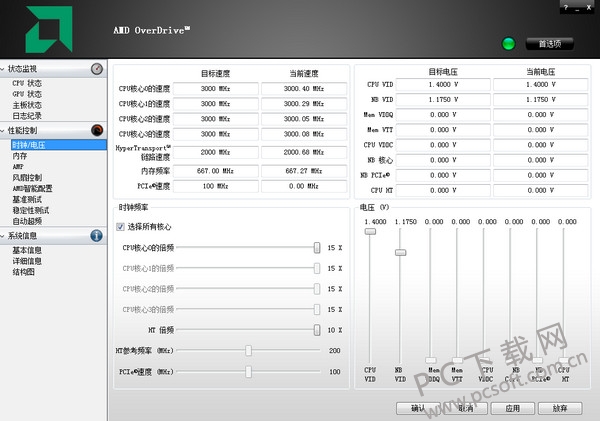Open GPU 状态 page
The width and height of the screenshot is (600, 421).
27,94
